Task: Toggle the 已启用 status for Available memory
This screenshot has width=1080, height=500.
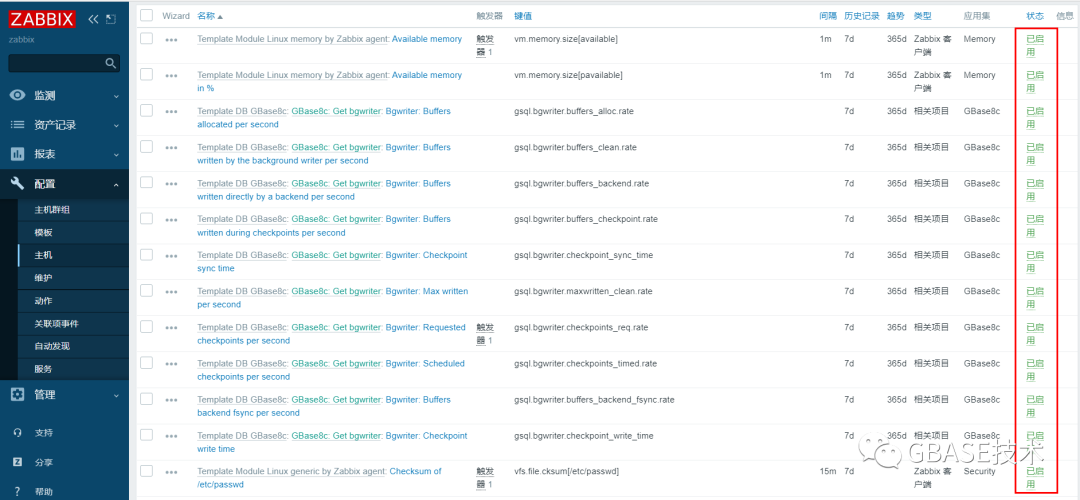Action: pyautogui.click(x=1035, y=45)
